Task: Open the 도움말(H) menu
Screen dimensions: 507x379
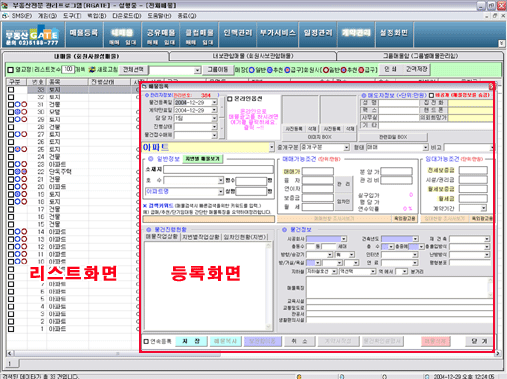Action: coord(159,16)
